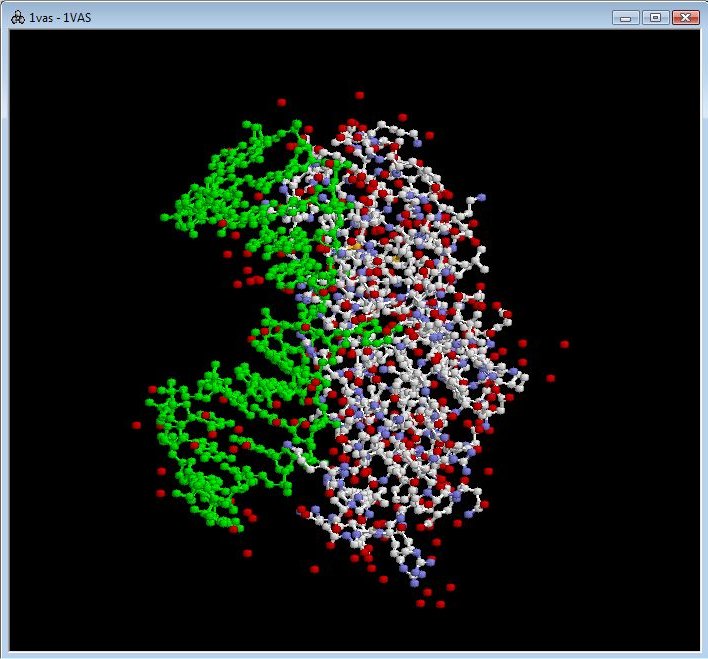Click the '1vas - 1VAS' window title text
Image resolution: width=708 pixels, height=659 pixels.
point(60,18)
